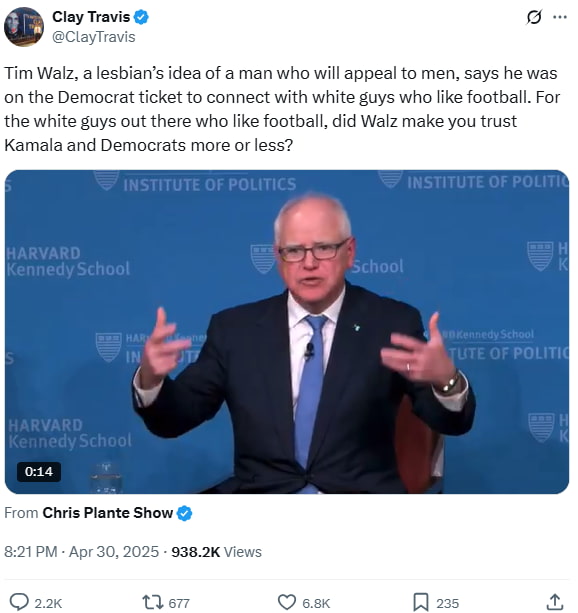578x613 pixels.
Task: Open the @ClayTravis handle link
Action: click(93, 37)
